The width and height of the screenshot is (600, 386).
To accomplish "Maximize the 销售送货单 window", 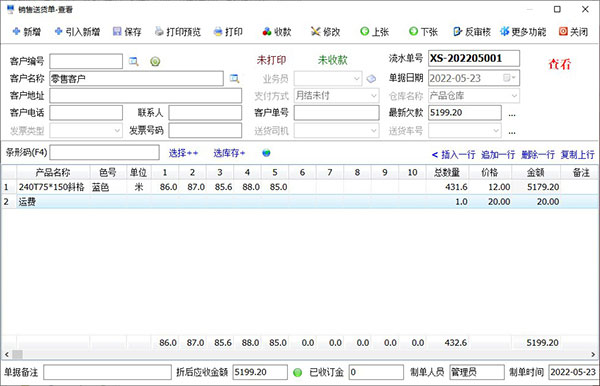I will click(557, 9).
